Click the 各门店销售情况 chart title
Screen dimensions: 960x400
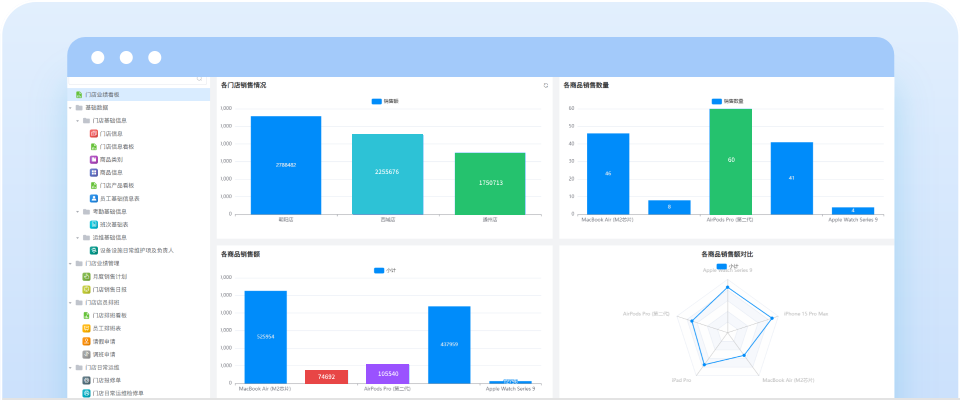pyautogui.click(x=244, y=85)
